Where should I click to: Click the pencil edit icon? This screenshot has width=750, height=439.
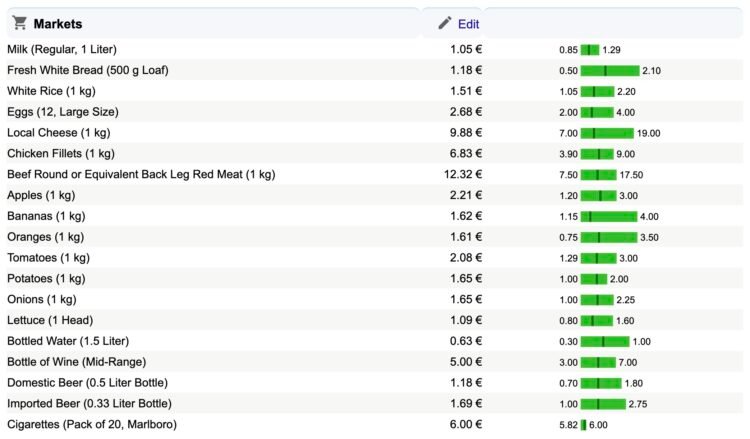coord(445,23)
